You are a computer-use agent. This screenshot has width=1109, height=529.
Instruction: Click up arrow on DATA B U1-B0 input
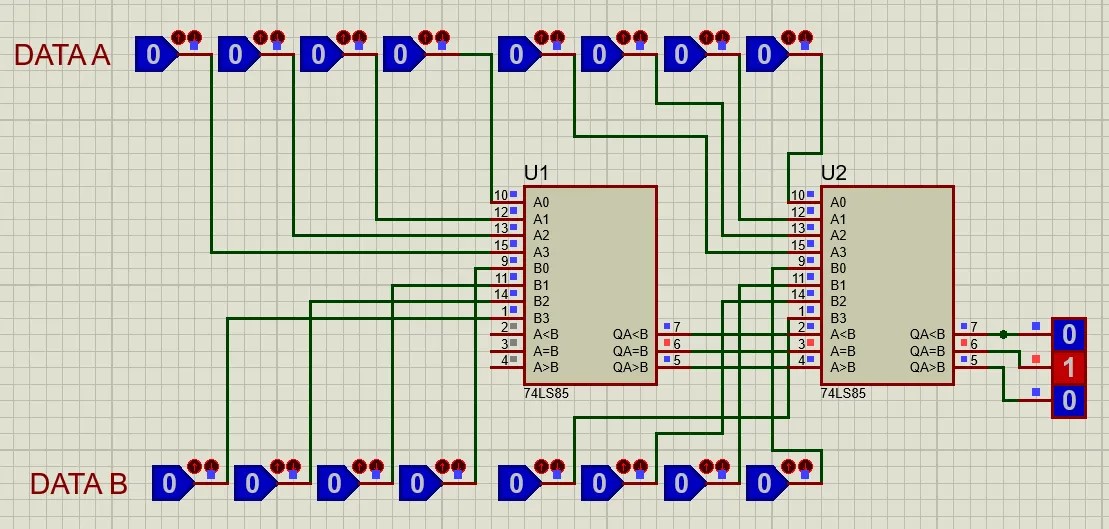click(x=443, y=466)
